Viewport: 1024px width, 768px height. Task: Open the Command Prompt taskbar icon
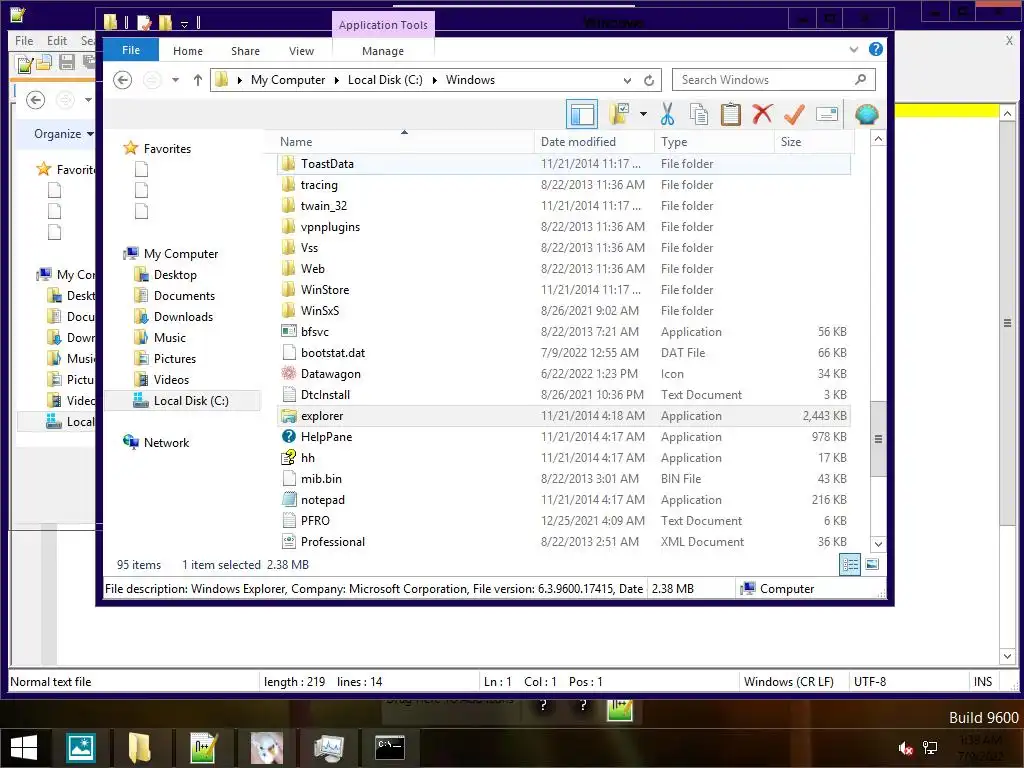(390, 748)
